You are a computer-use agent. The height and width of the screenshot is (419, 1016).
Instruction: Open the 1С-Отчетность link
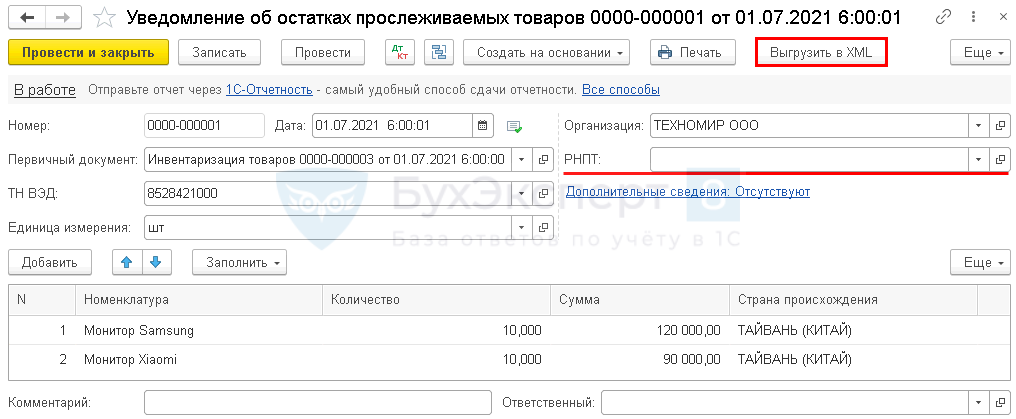point(269,90)
